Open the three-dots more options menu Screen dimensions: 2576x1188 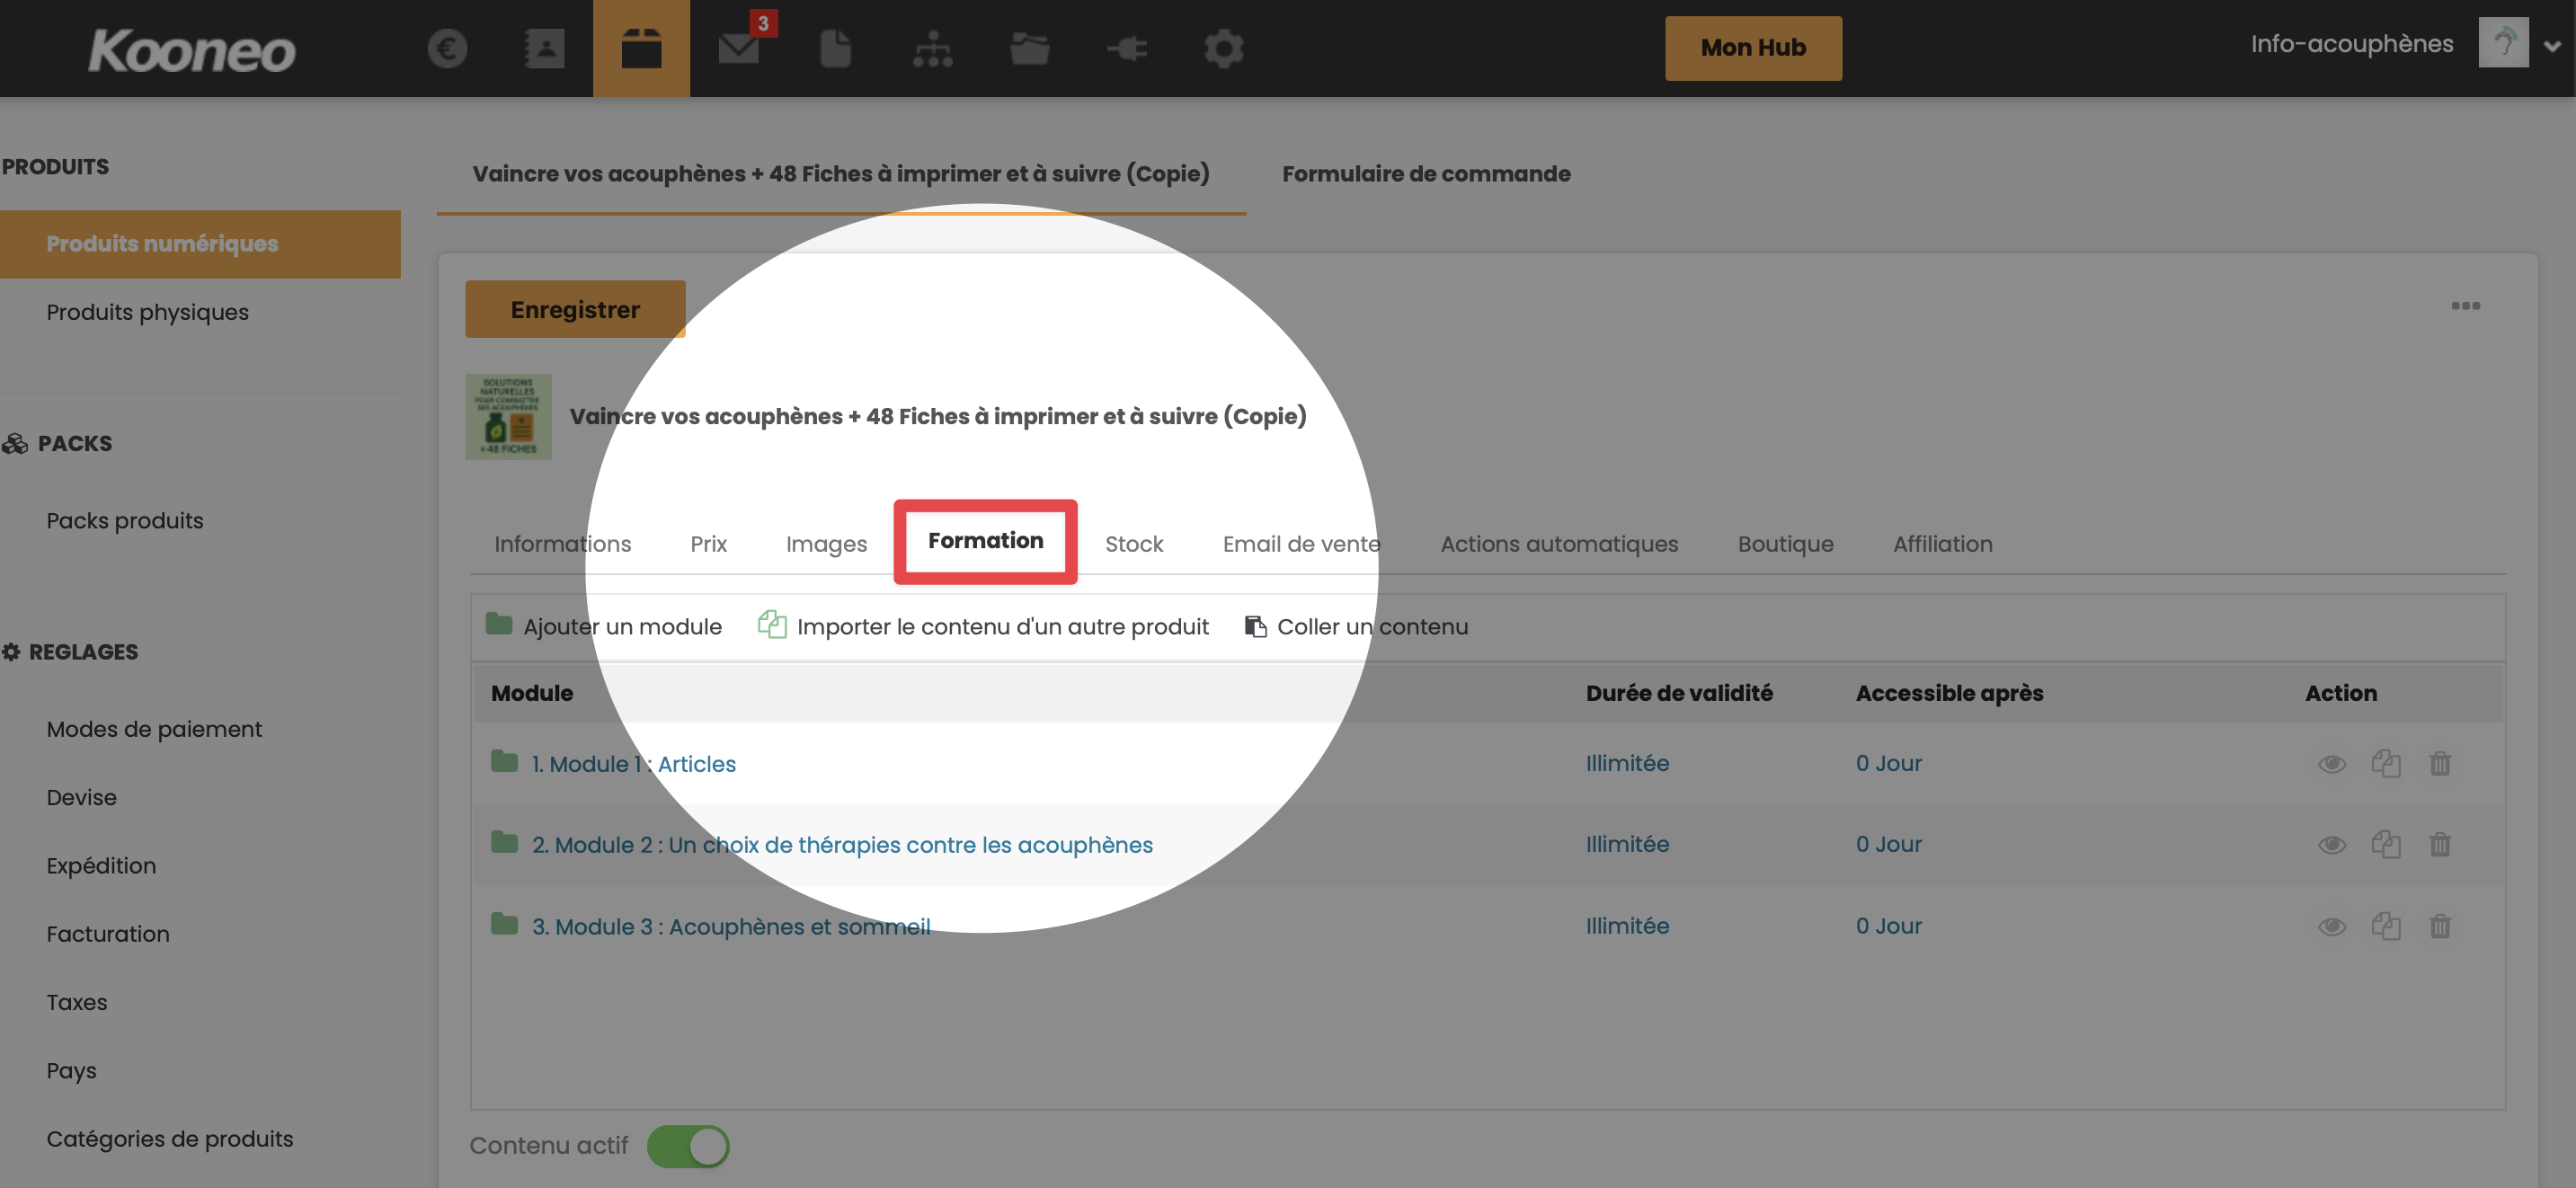pos(2465,306)
